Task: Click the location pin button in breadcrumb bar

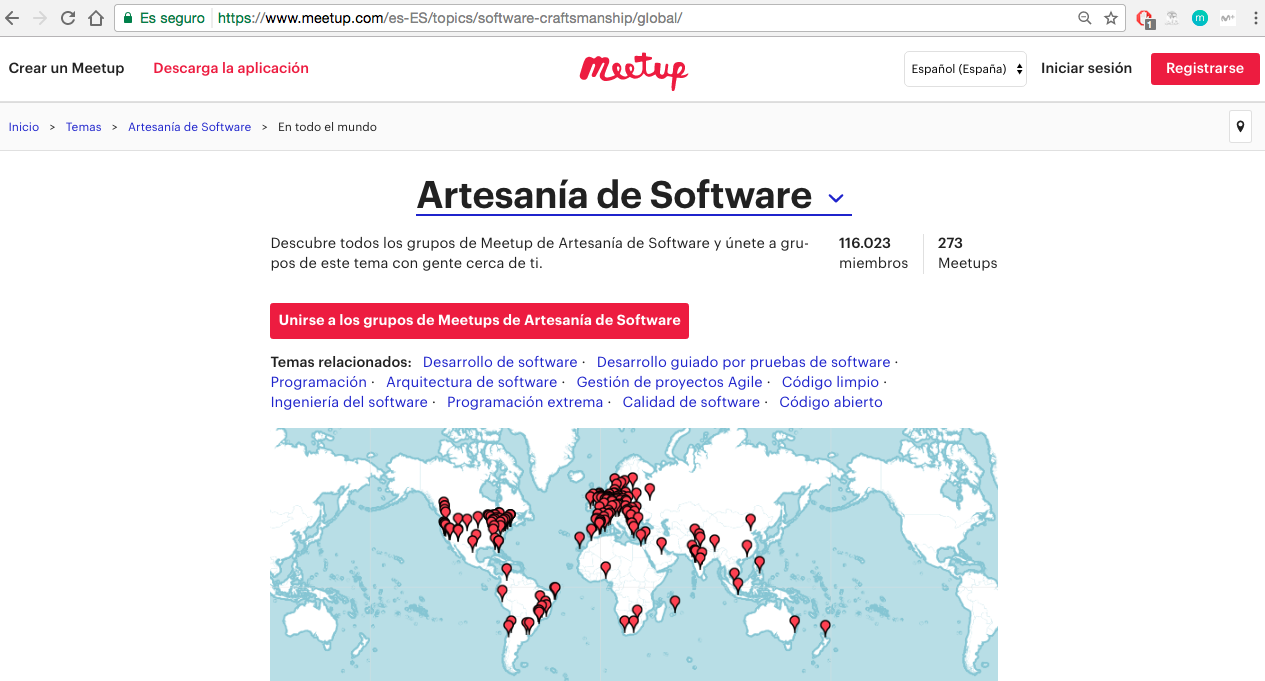Action: click(1240, 127)
